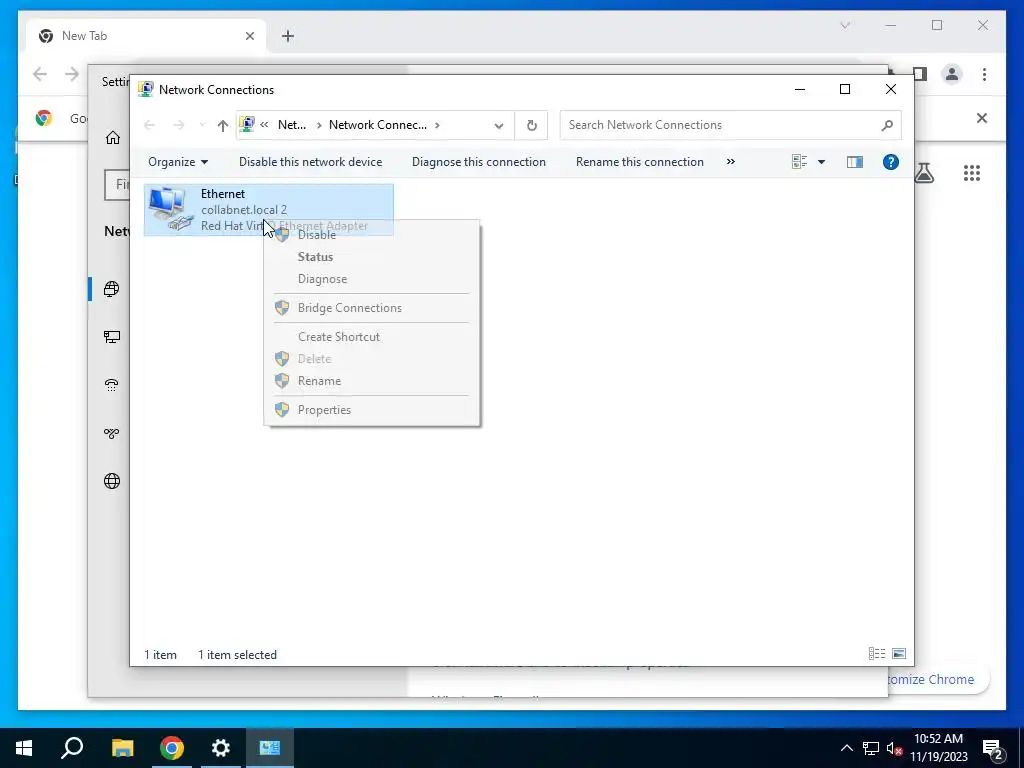Click the Net... breadcrumb segment
This screenshot has height=768, width=1024.
click(x=292, y=125)
